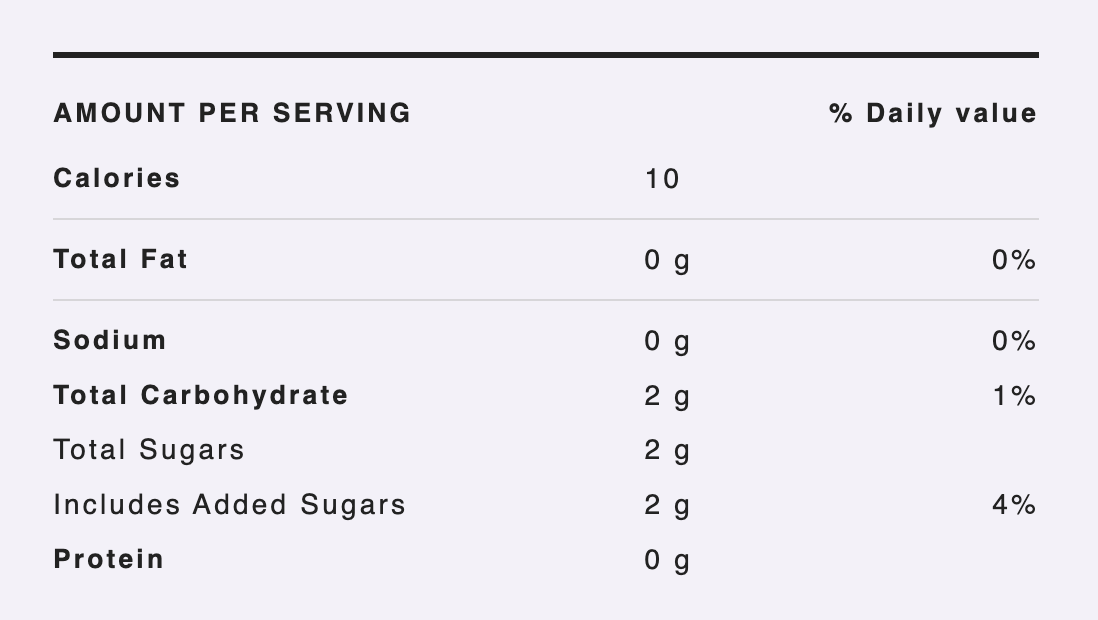Viewport: 1098px width, 620px height.
Task: Click the Total Carbohydrate 2 g amount
Action: (x=667, y=397)
